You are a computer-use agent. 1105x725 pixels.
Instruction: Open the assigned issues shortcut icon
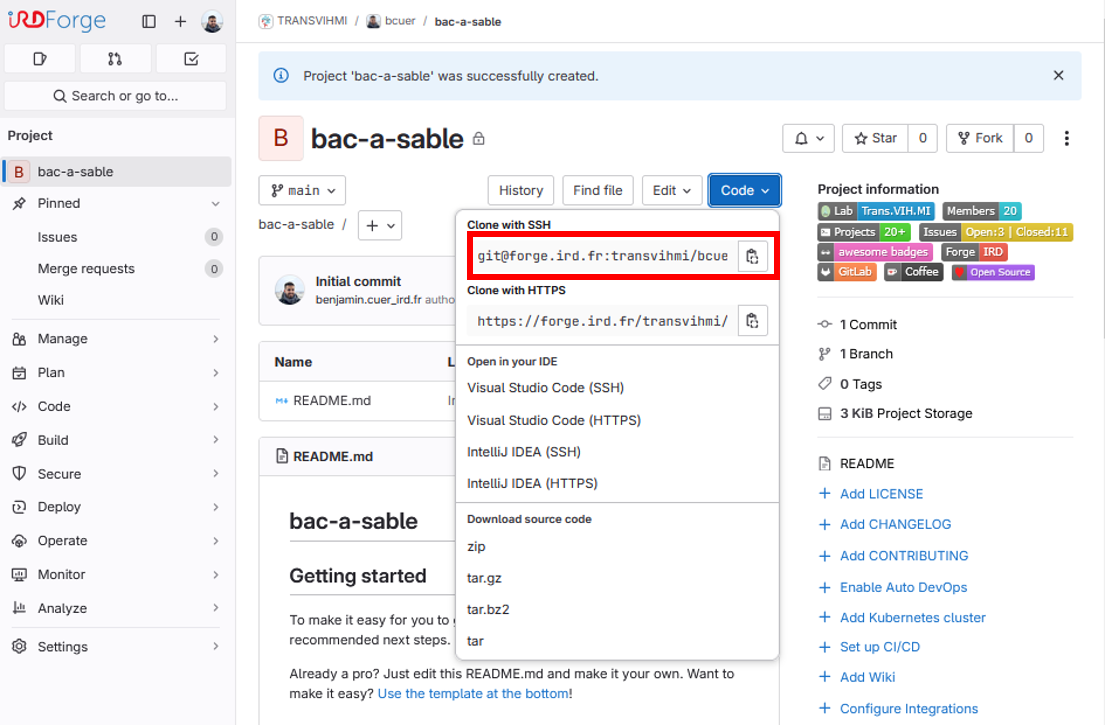click(x=40, y=59)
